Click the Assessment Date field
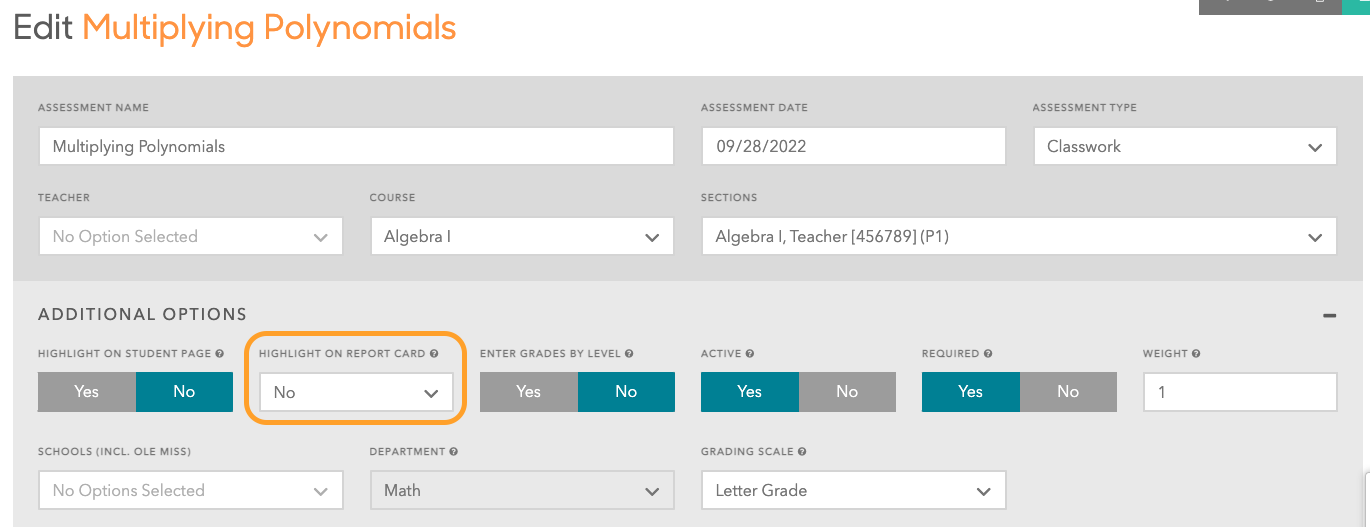 pos(853,147)
